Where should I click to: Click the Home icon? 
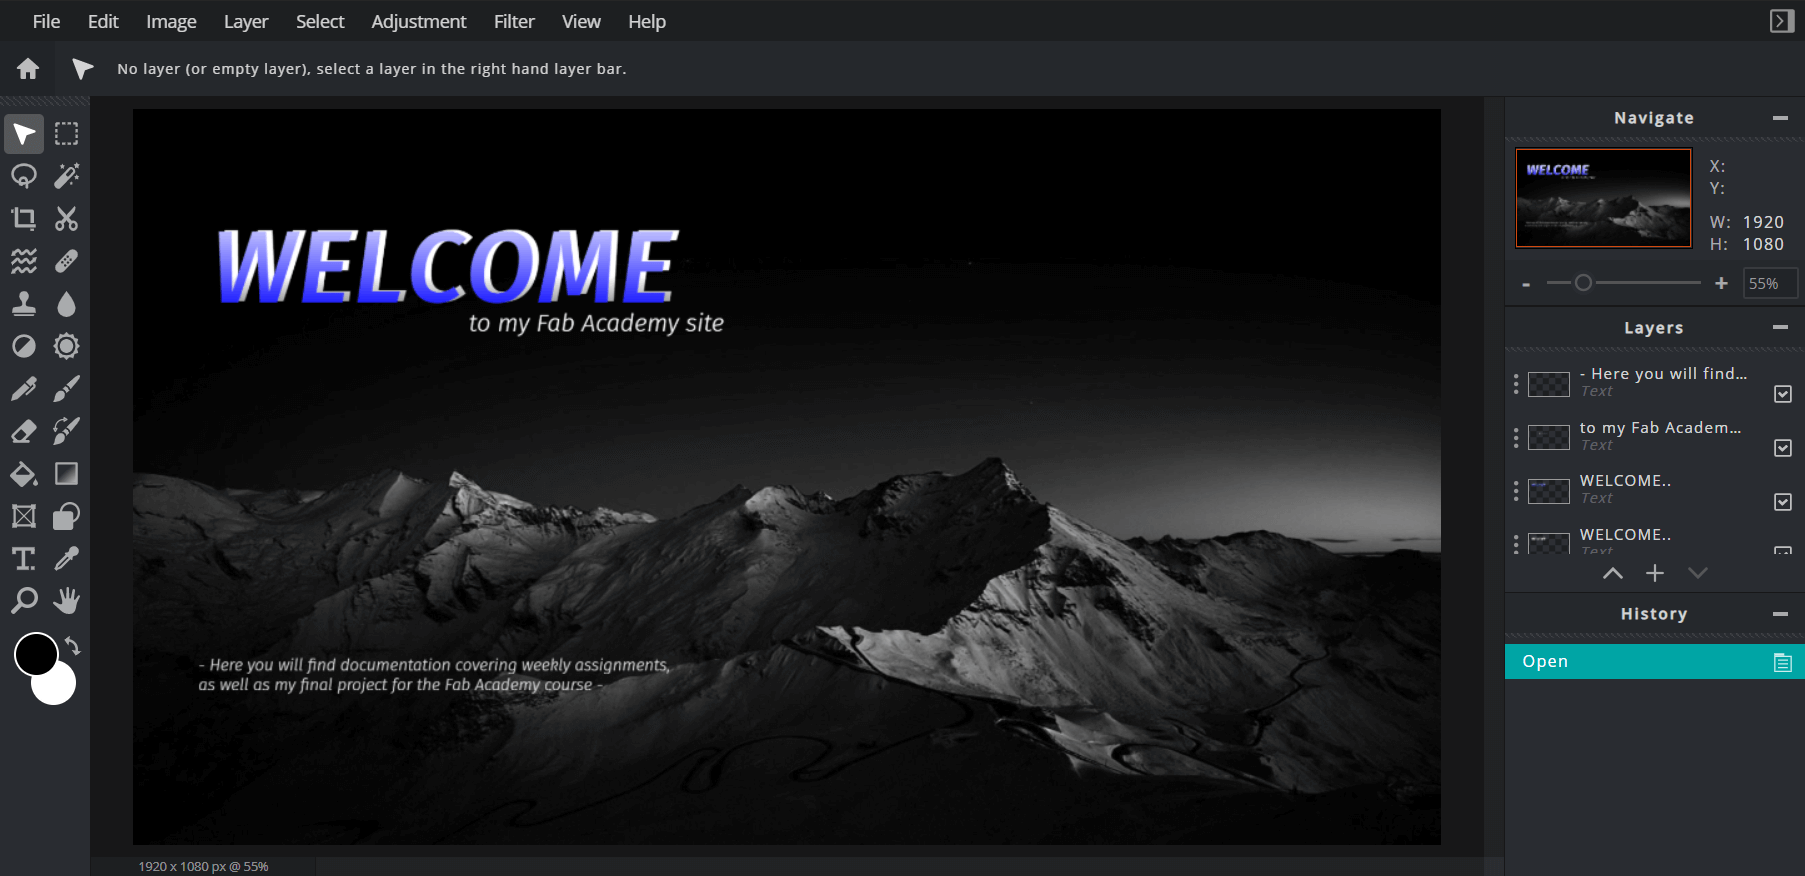pos(28,68)
